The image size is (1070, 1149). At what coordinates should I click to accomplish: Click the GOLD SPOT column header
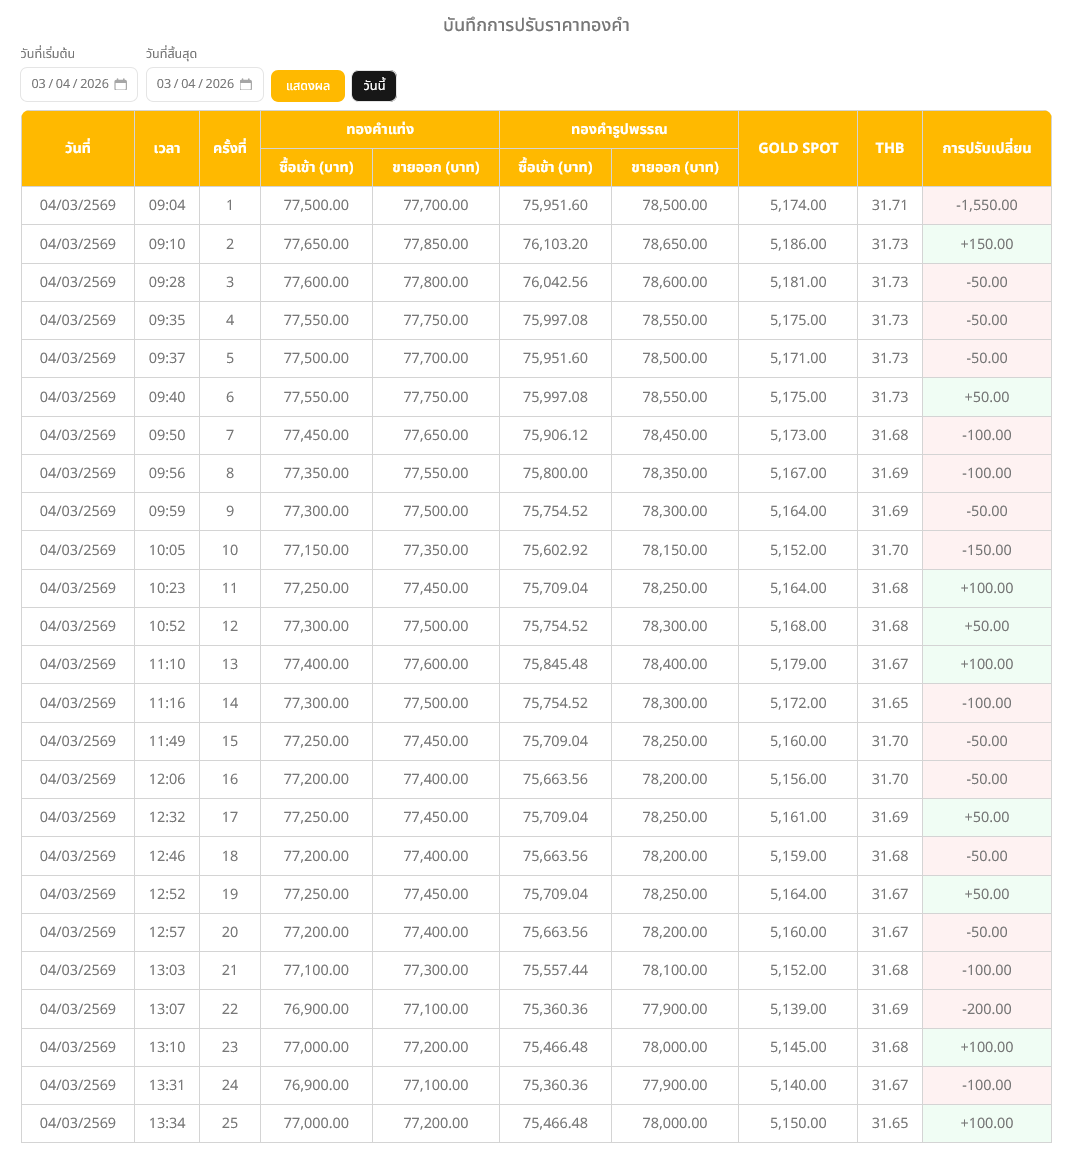click(798, 148)
